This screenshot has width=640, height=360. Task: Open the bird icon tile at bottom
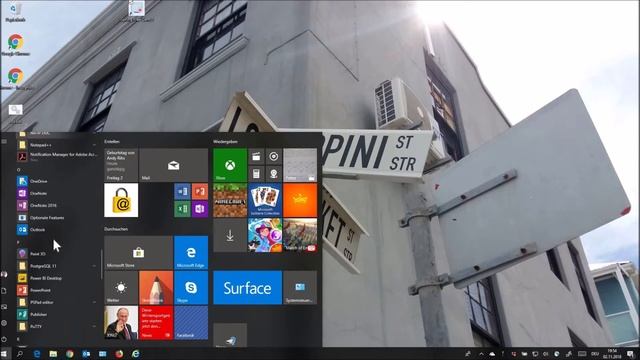pyautogui.click(x=230, y=336)
